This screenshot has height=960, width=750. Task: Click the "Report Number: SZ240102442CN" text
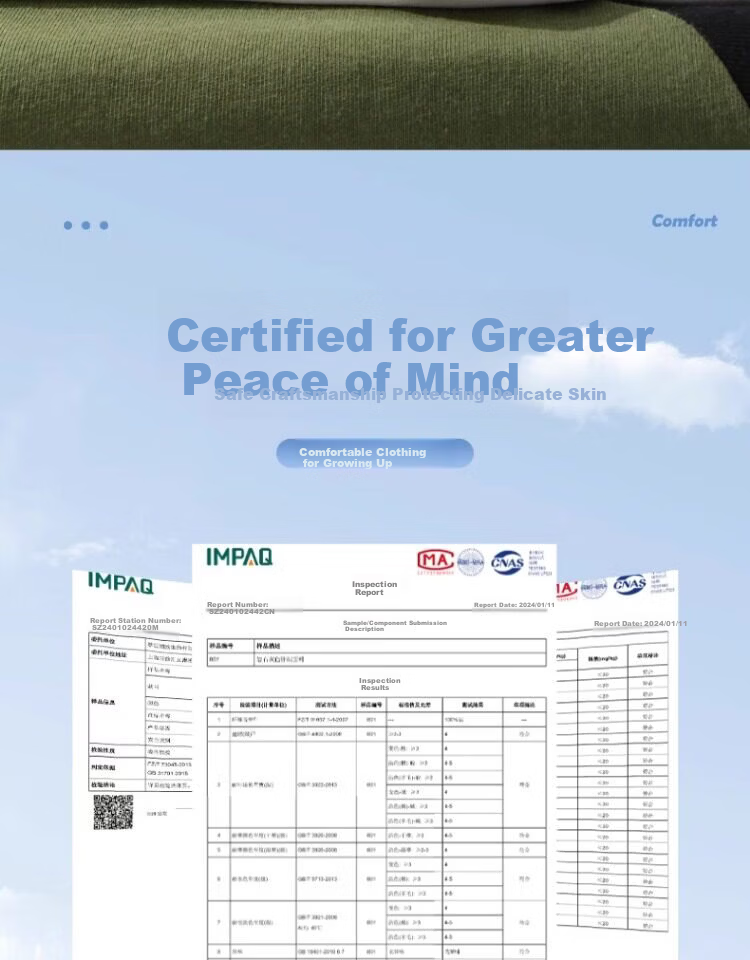241,608
